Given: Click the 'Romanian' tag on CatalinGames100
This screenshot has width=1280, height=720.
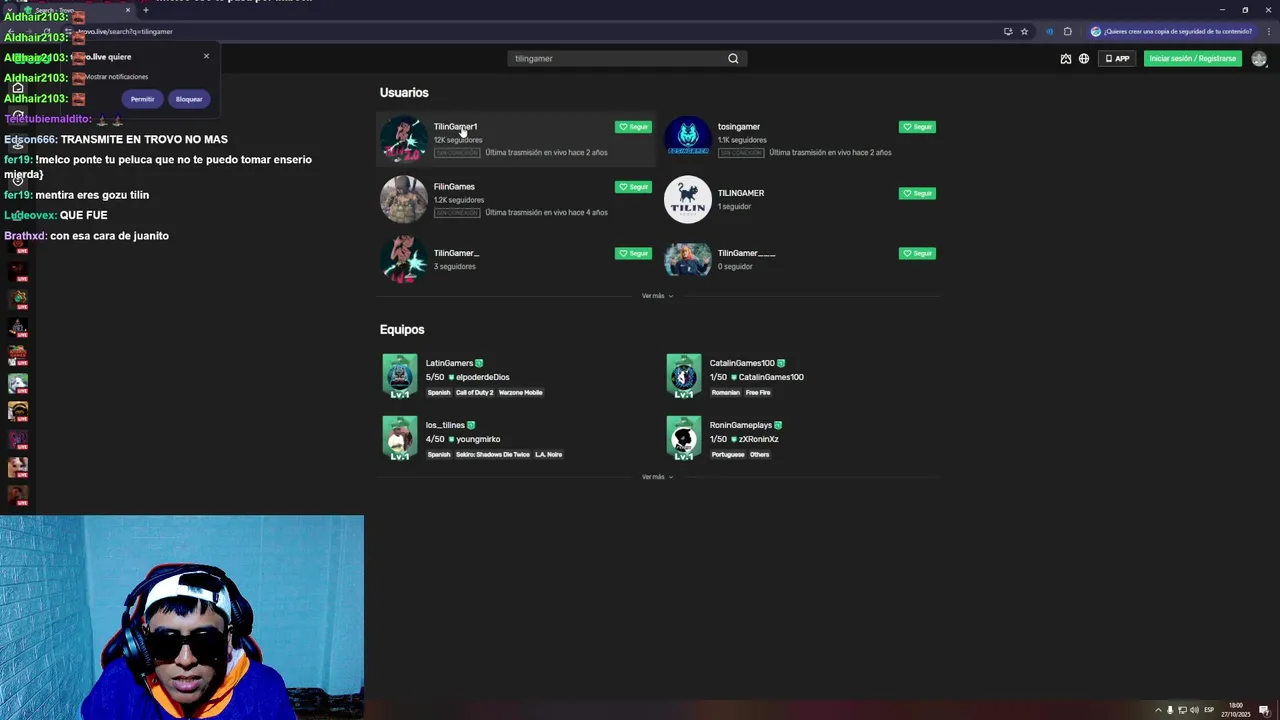Looking at the screenshot, I should click(726, 392).
